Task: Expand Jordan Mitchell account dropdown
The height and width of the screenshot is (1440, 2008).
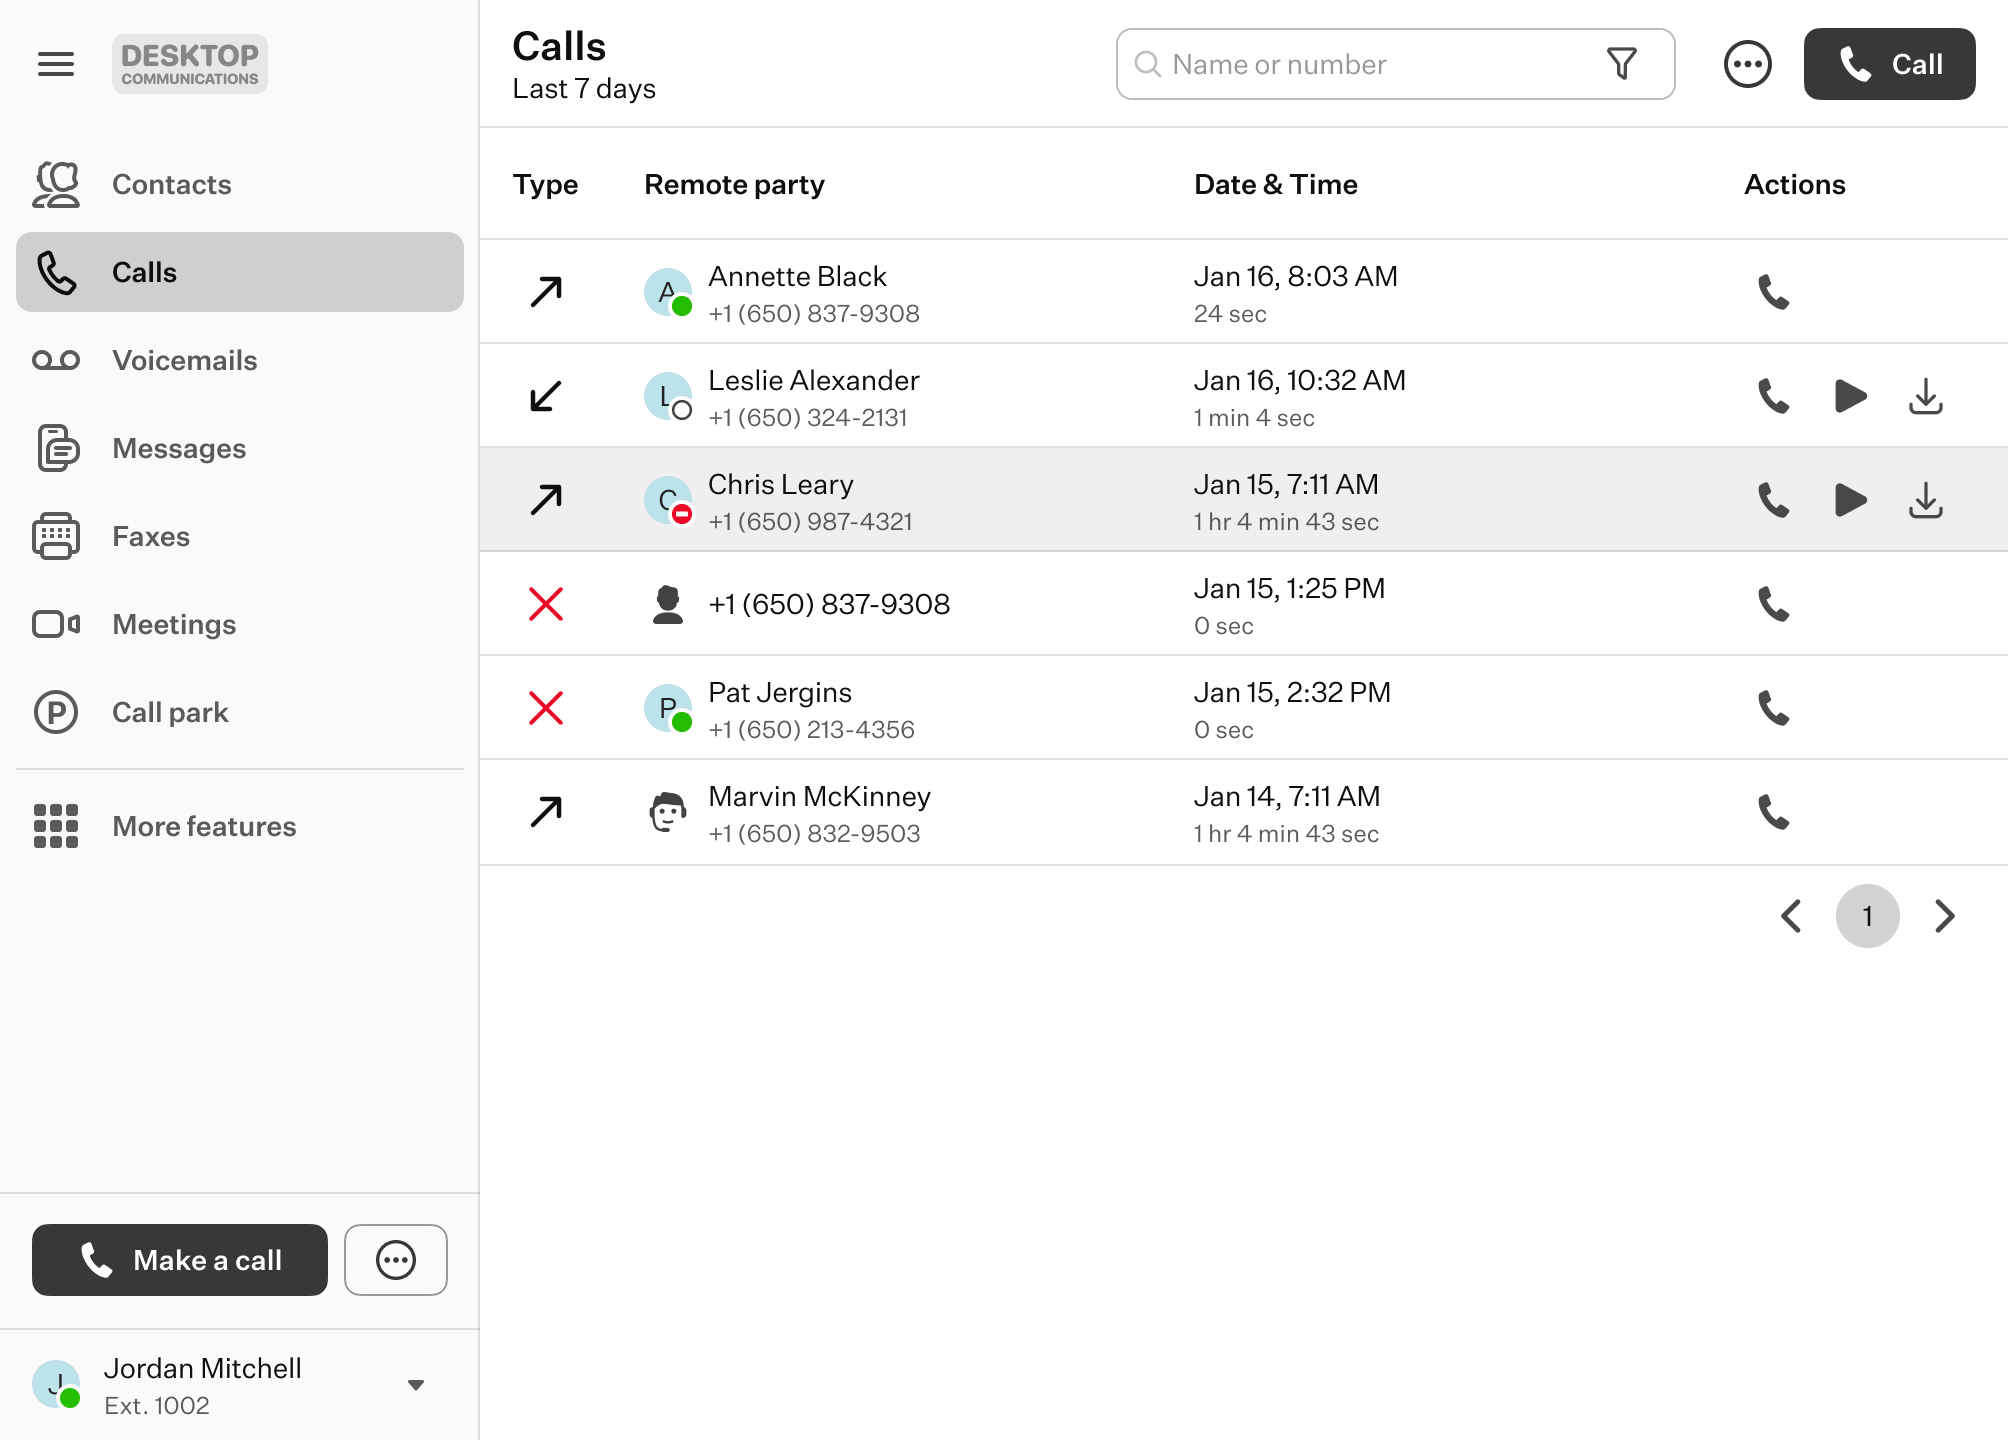Action: [416, 1385]
